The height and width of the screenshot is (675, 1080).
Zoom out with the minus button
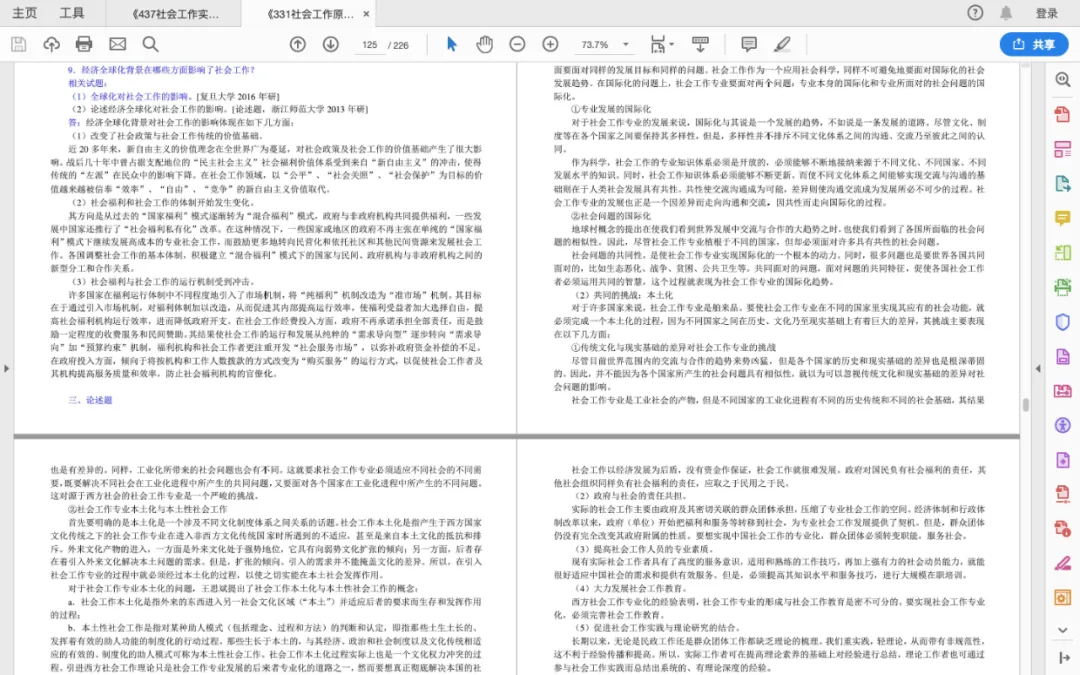coord(517,45)
